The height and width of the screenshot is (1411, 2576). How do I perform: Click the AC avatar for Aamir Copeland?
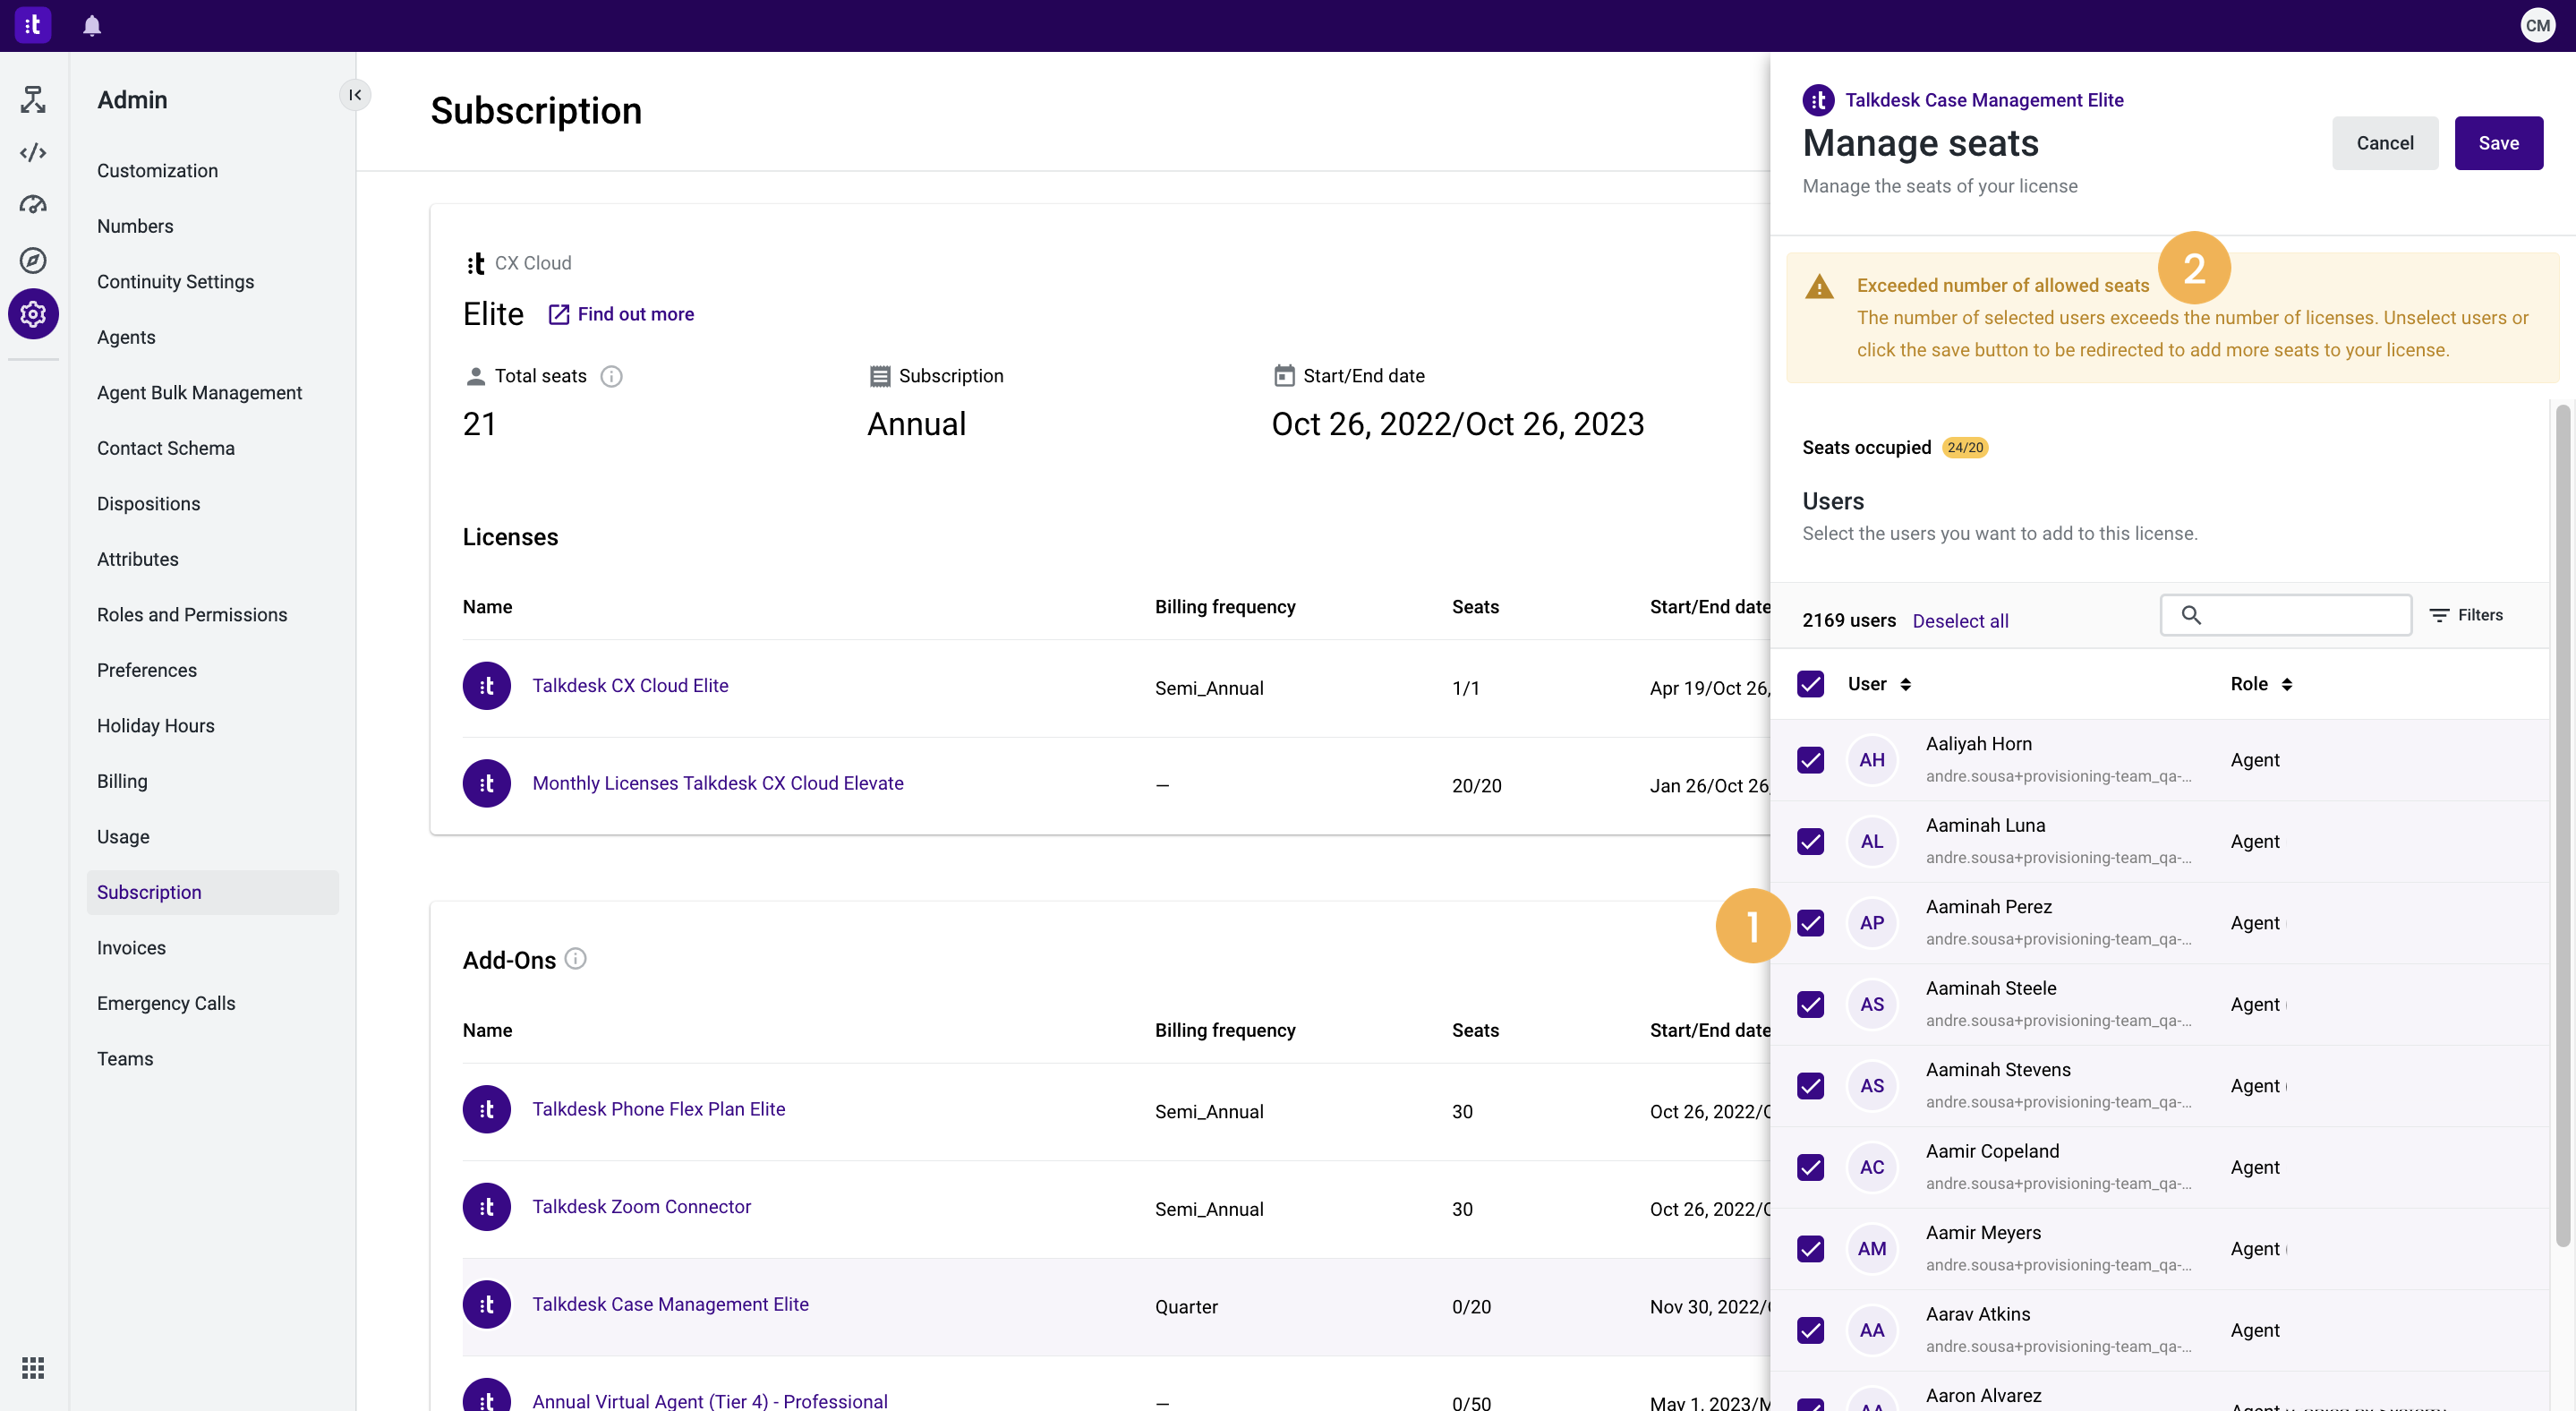coord(1872,1167)
